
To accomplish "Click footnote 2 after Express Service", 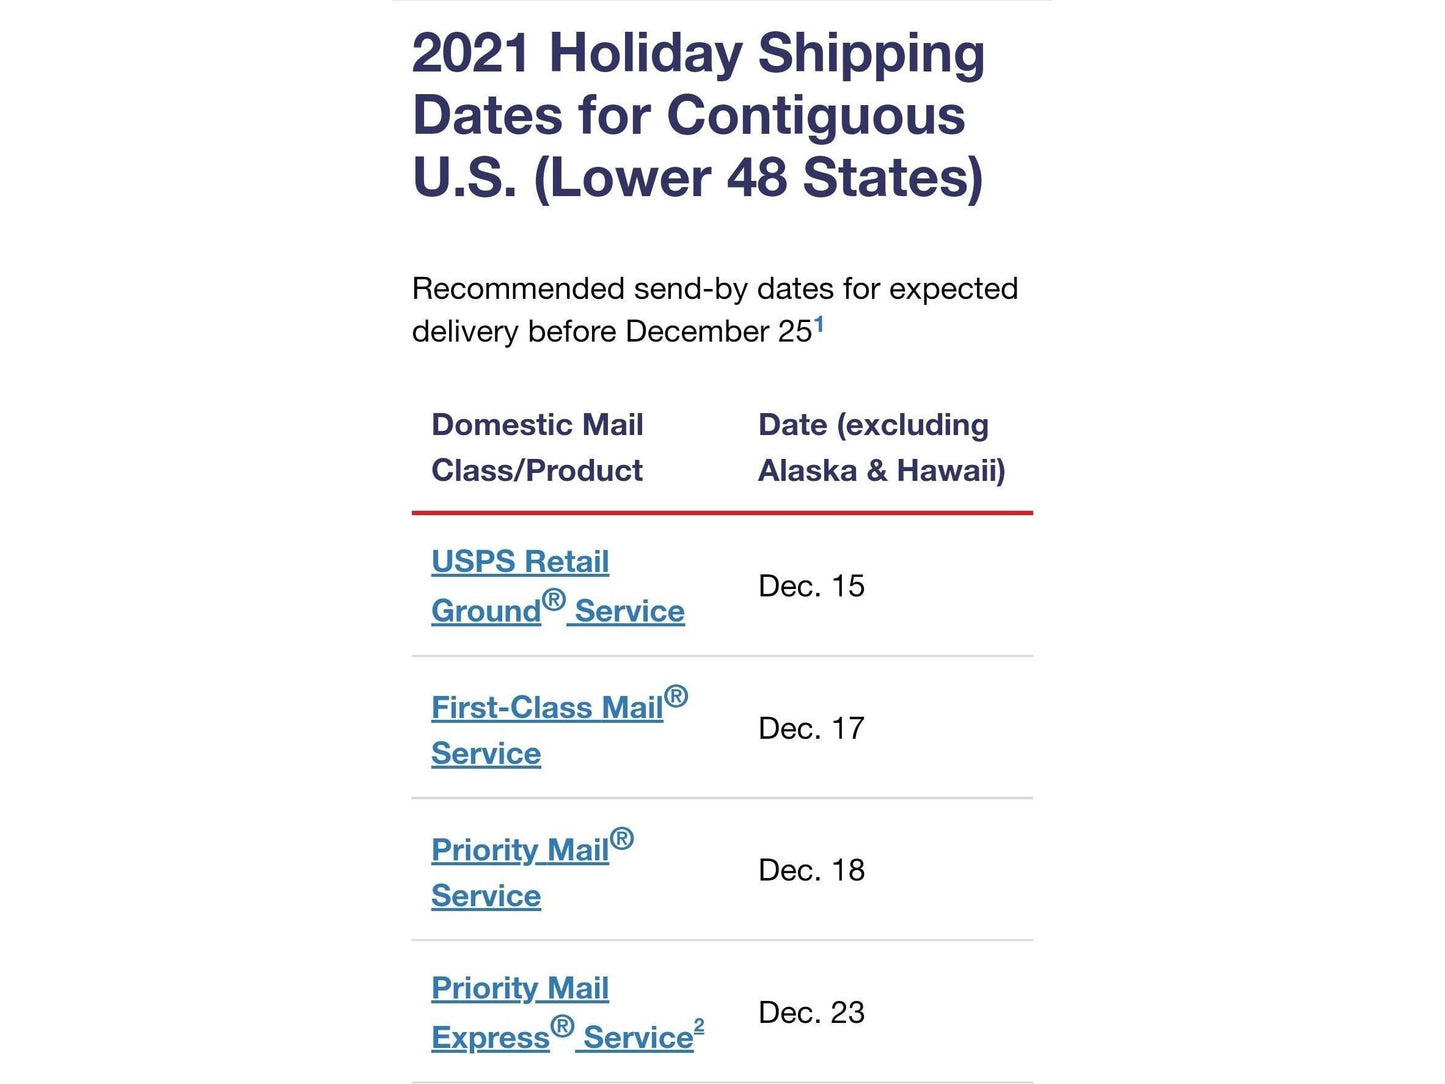I will (699, 1027).
